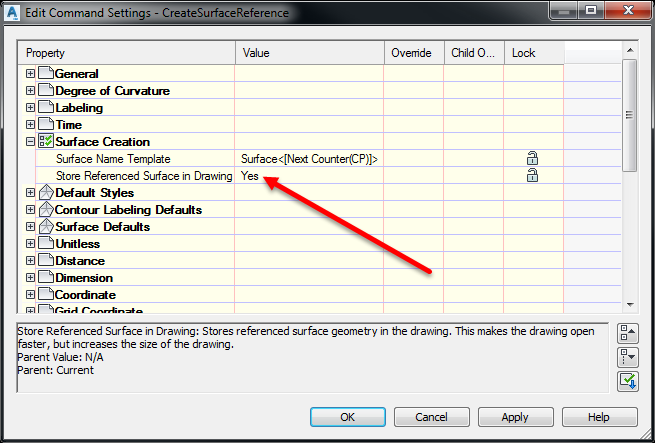655x443 pixels.
Task: Click the scrollbar down arrow
Action: click(630, 305)
